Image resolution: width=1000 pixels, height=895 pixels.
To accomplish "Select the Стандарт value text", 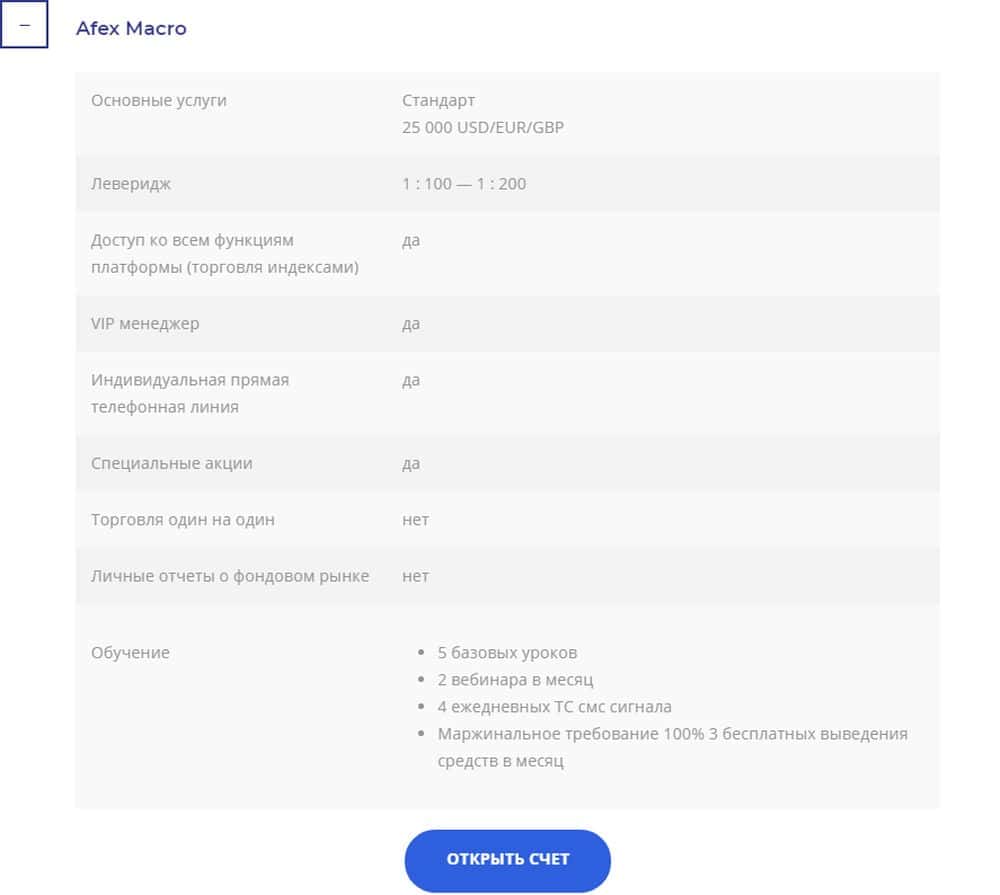I will point(439,100).
